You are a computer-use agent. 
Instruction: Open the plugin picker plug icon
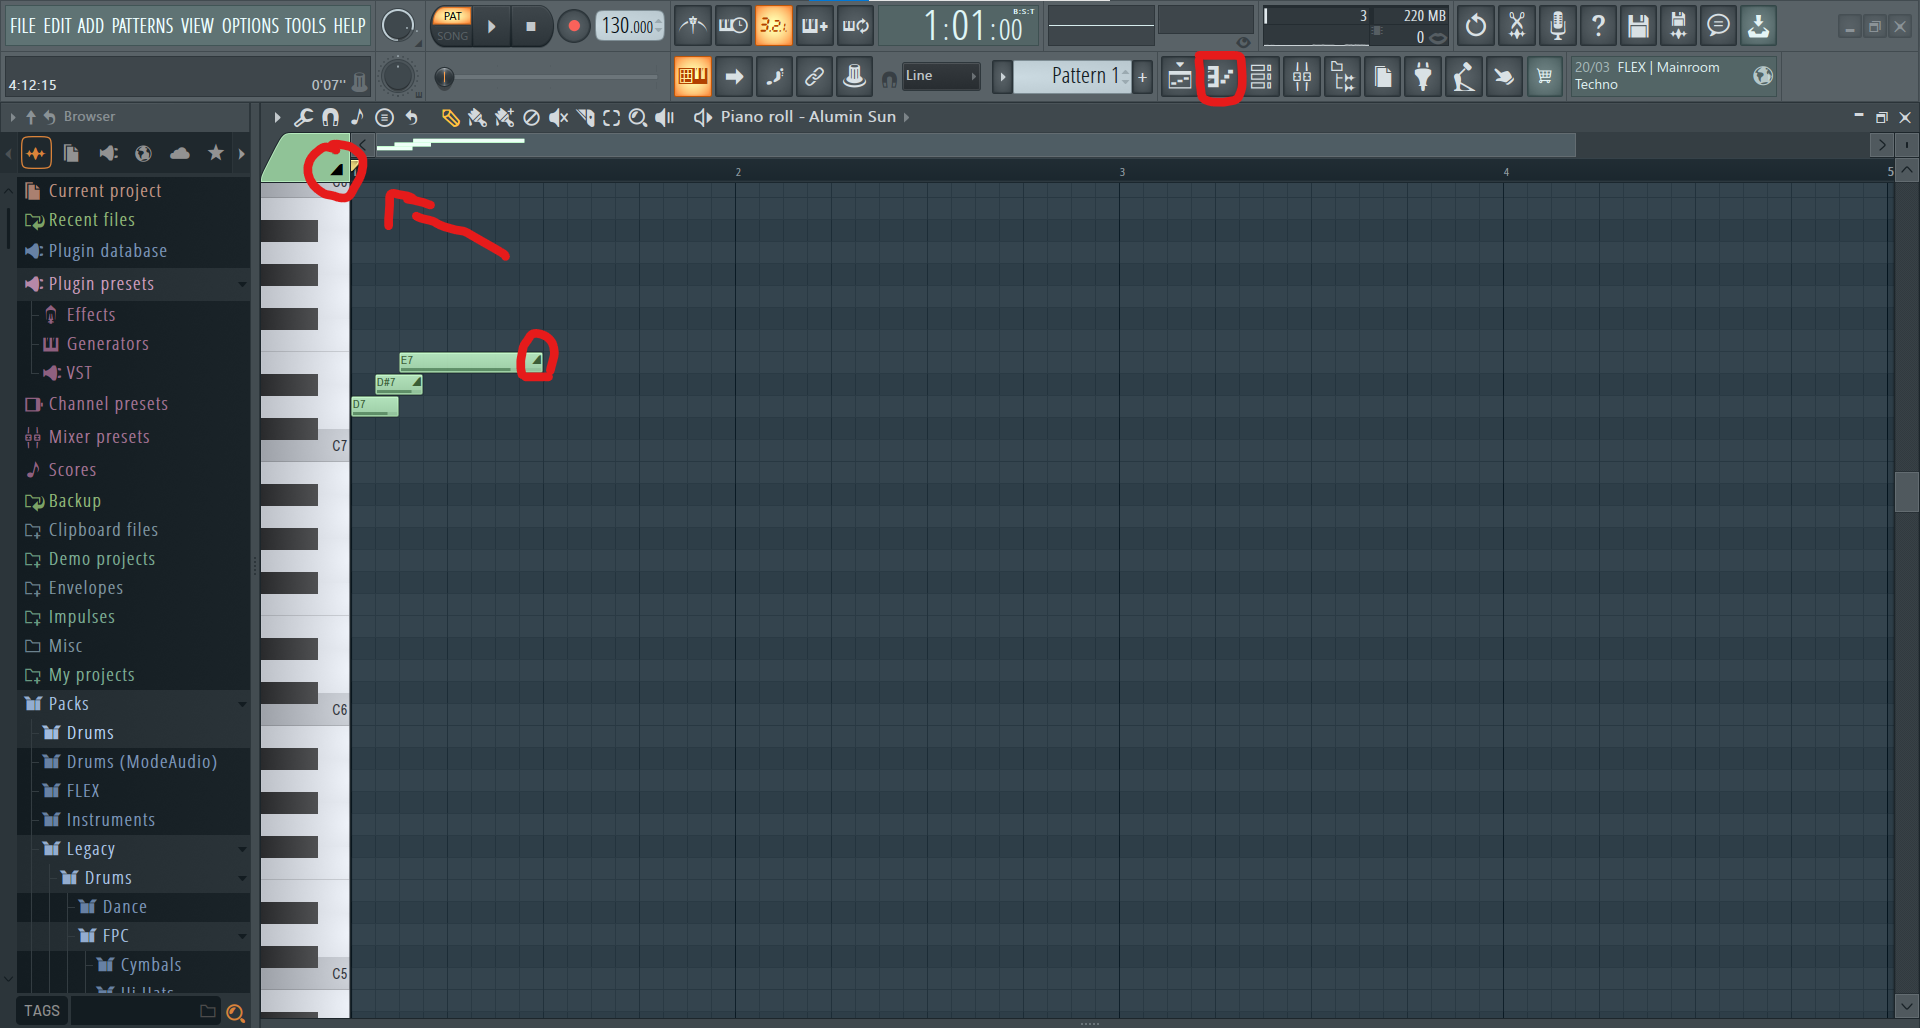pos(1423,76)
